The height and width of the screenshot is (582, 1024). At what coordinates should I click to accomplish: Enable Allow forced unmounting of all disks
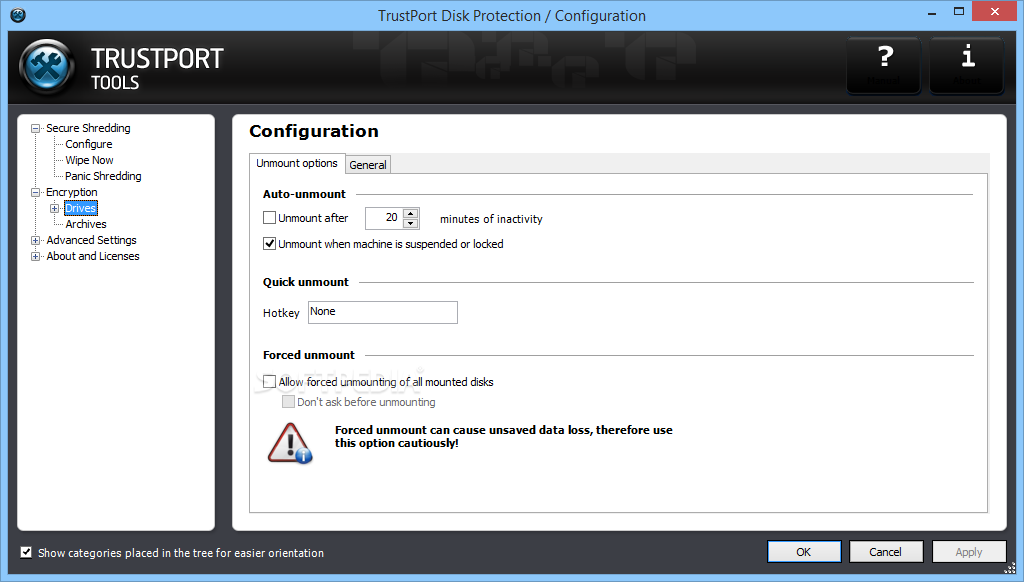click(x=269, y=381)
